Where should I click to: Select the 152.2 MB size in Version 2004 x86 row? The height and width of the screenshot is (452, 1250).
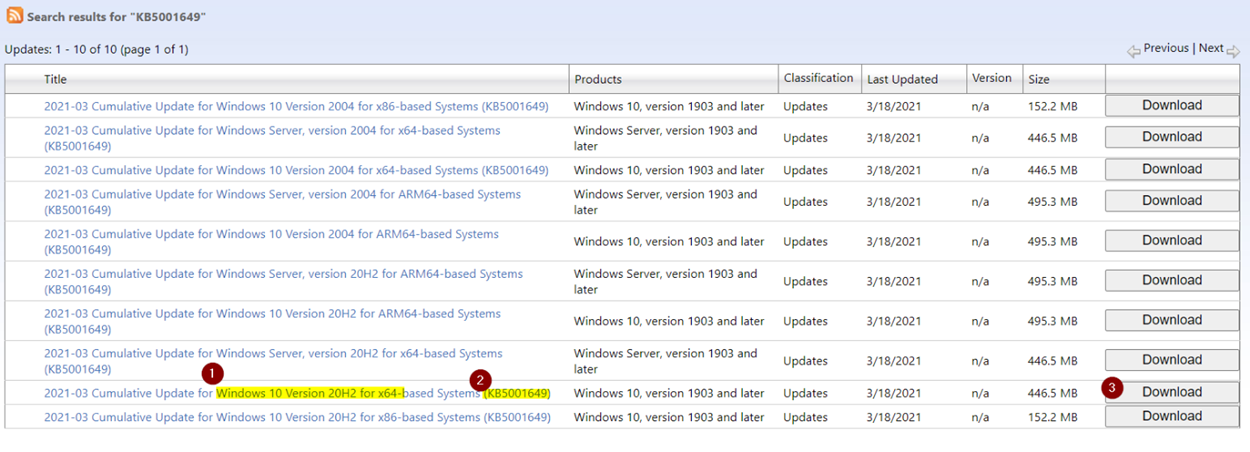(x=1052, y=106)
